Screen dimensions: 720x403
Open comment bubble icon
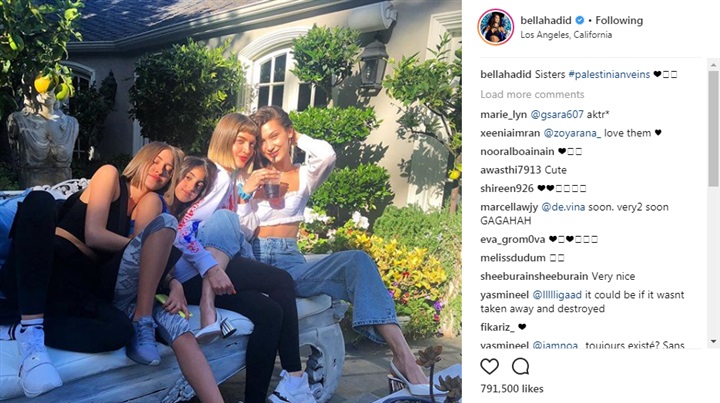click(521, 367)
